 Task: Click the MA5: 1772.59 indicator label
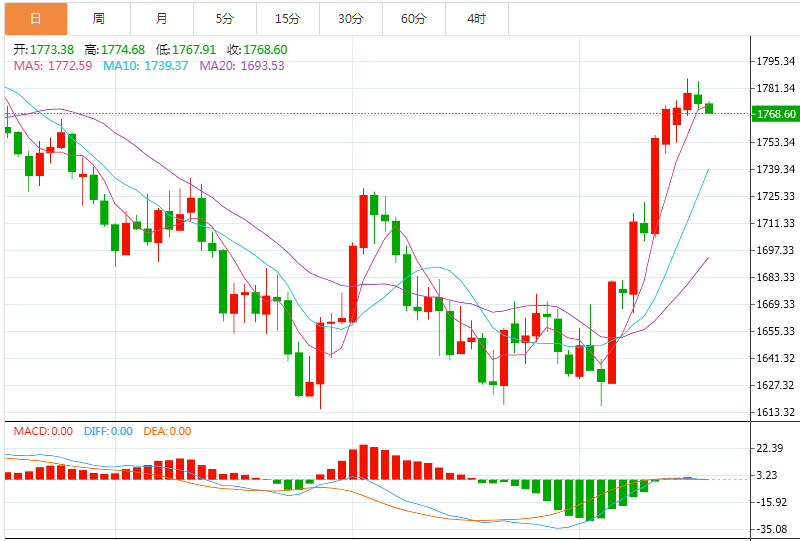point(53,66)
